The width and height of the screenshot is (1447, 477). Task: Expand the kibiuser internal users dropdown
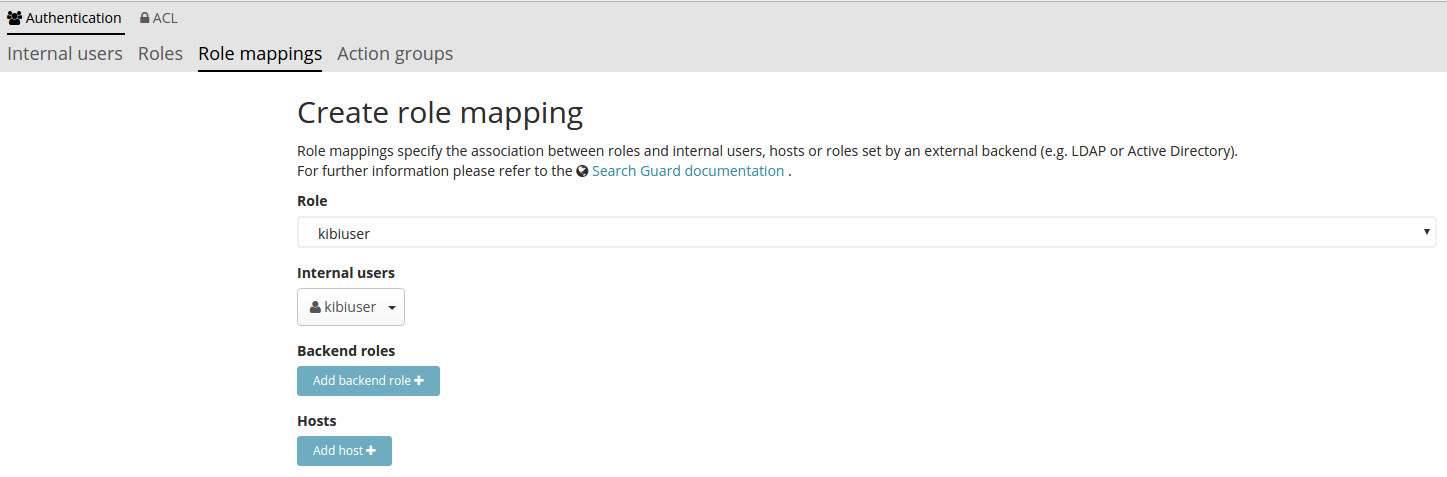[x=350, y=307]
